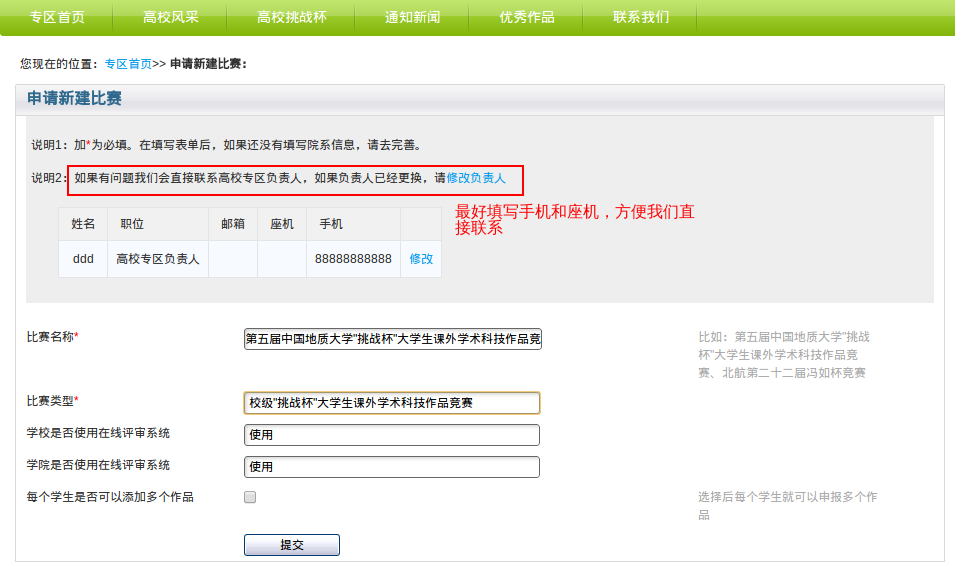Click the 比赛类型 field label

point(52,401)
